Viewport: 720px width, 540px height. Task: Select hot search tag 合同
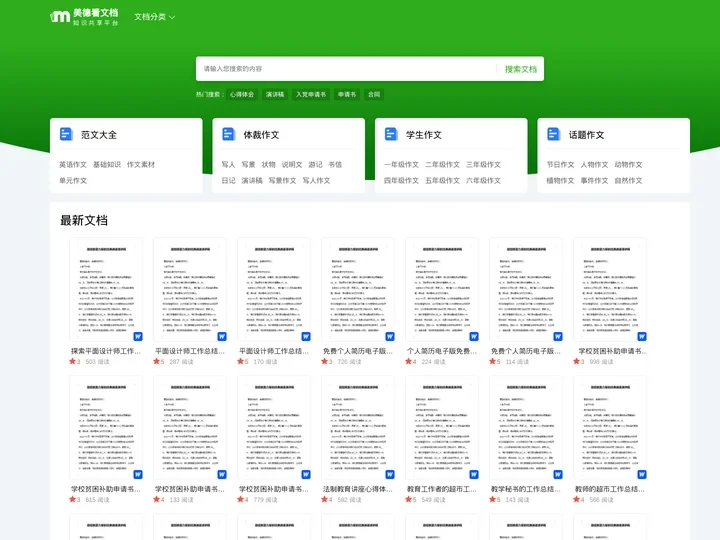(x=374, y=94)
